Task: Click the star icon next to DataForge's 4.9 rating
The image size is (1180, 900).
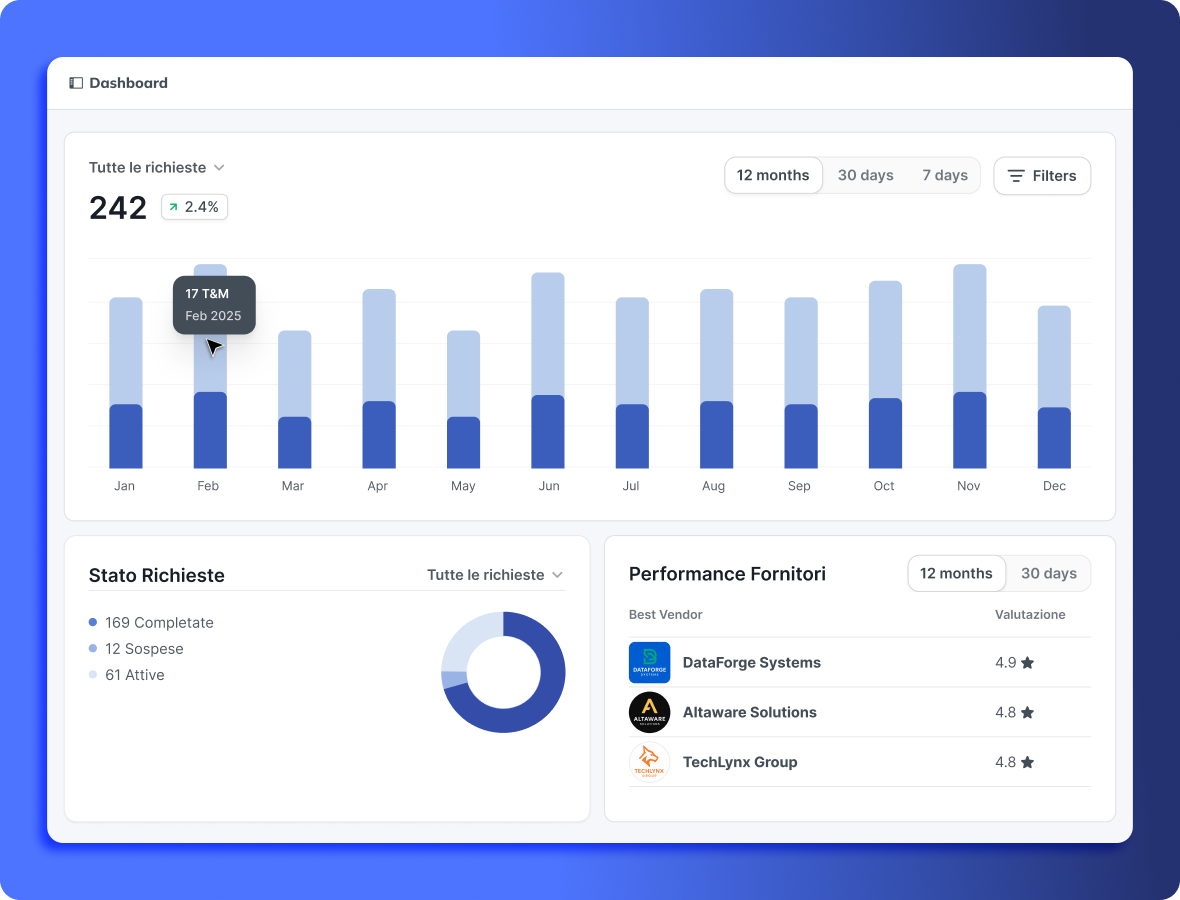Action: point(1027,662)
